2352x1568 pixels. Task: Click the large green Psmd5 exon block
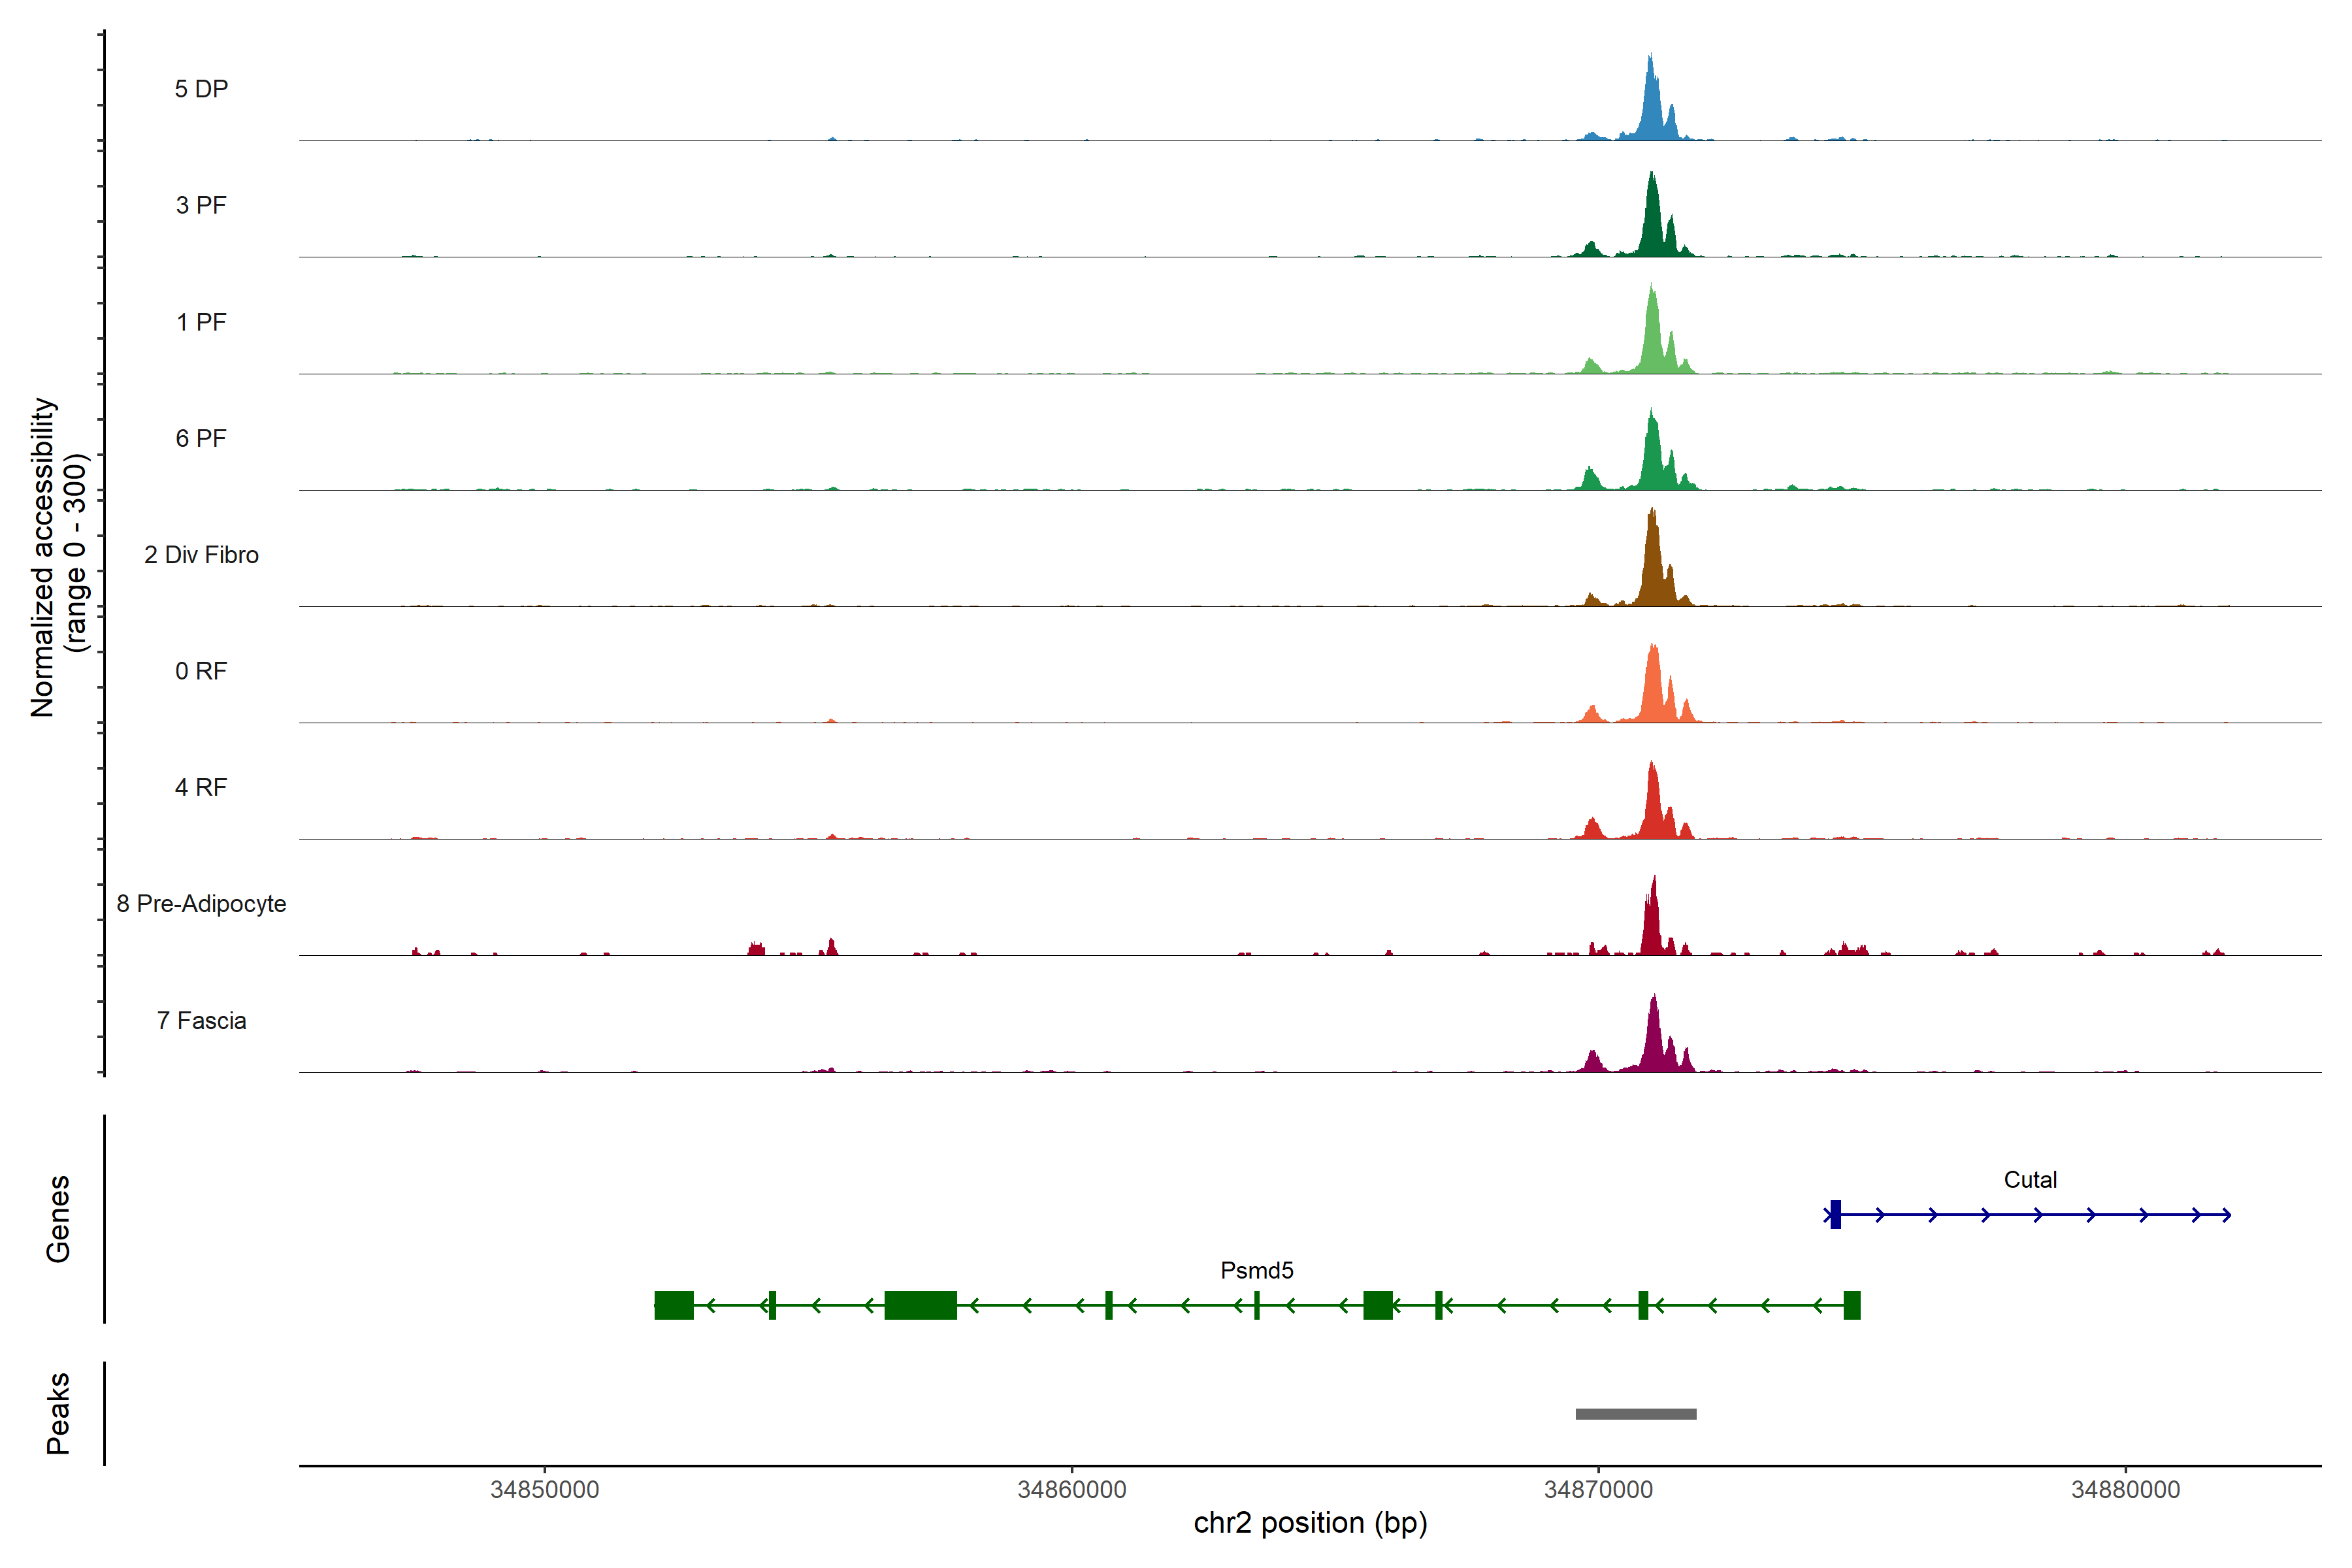click(x=920, y=1306)
